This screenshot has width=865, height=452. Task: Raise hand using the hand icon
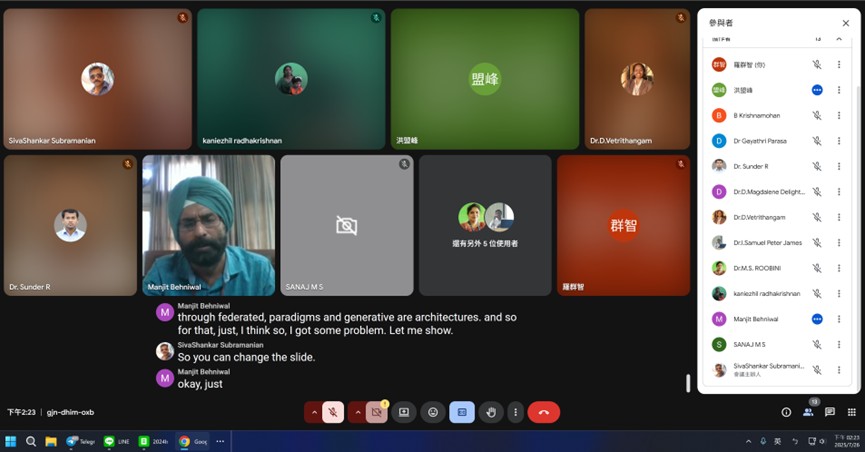[491, 412]
